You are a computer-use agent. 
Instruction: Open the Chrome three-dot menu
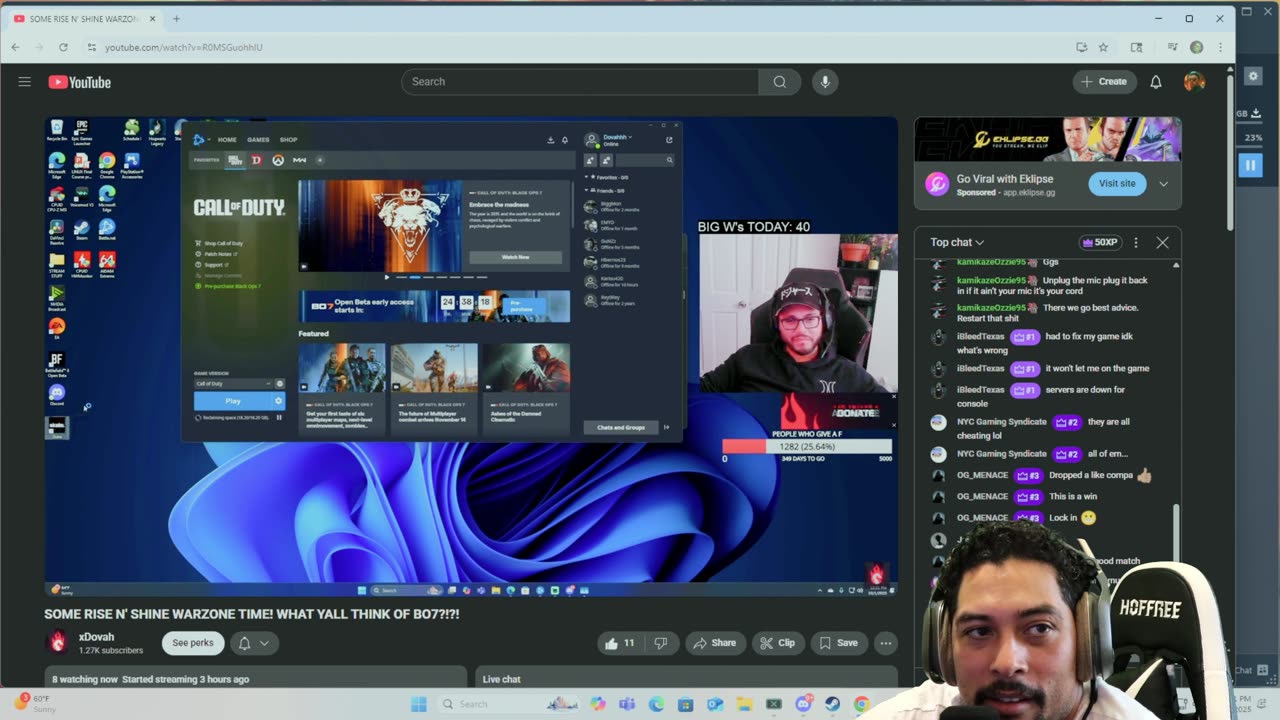1220,47
